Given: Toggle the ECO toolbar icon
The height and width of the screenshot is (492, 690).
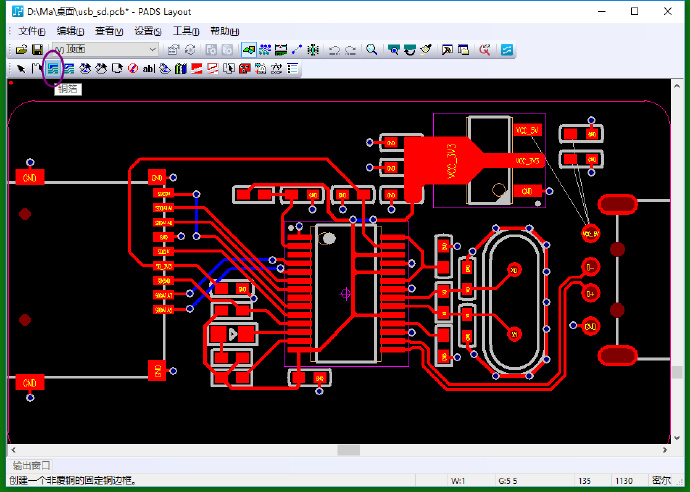Looking at the screenshot, I should pos(297,50).
